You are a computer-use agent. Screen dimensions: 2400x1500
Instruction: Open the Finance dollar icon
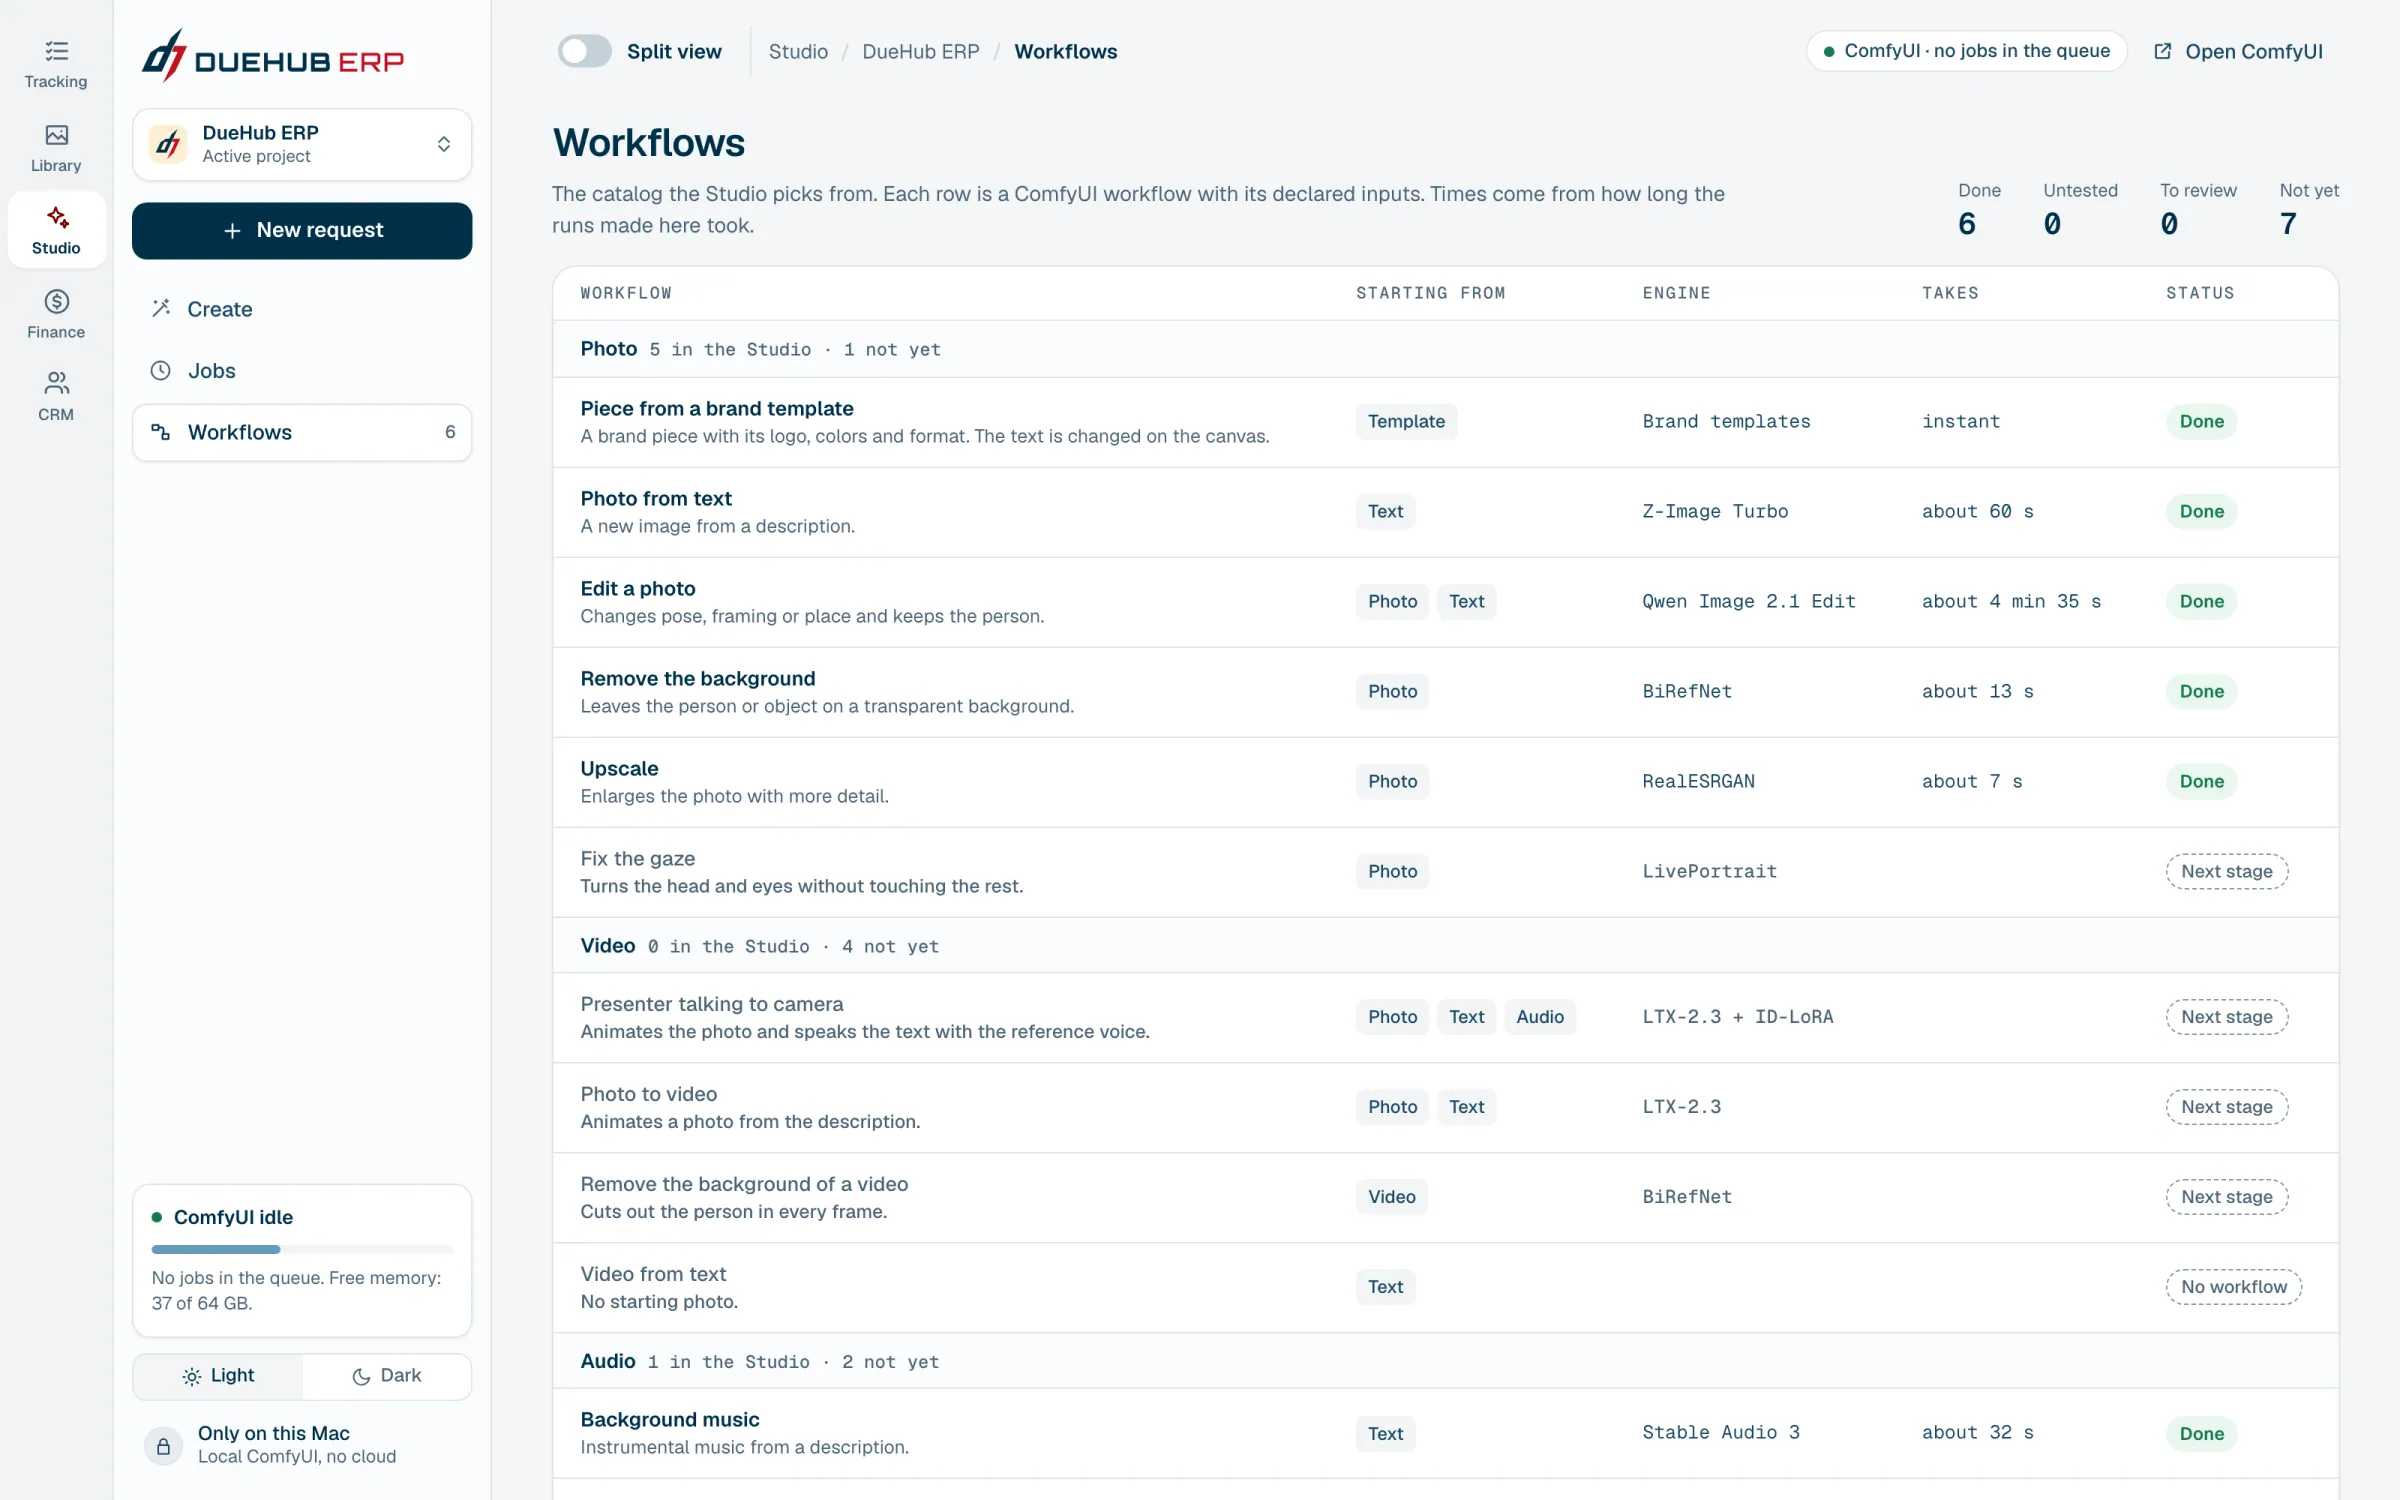pos(56,301)
